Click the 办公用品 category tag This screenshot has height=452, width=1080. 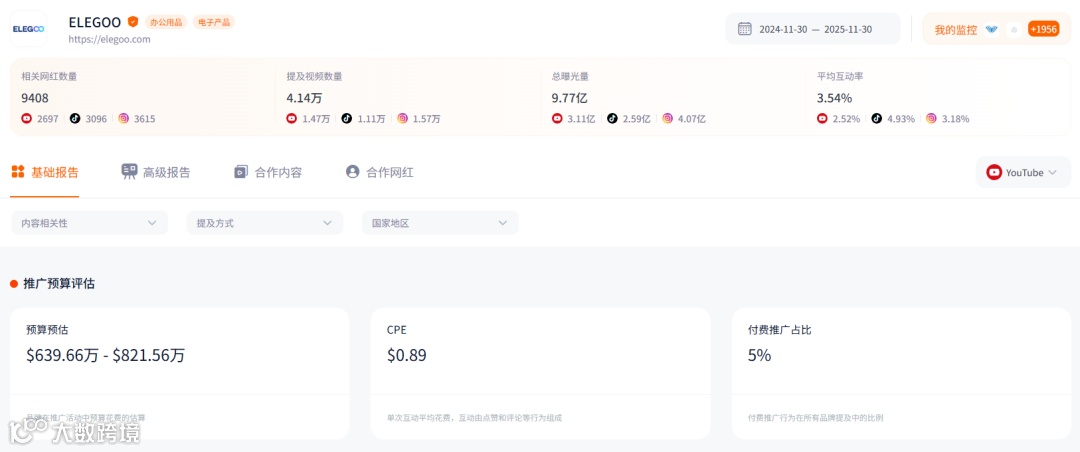(166, 22)
